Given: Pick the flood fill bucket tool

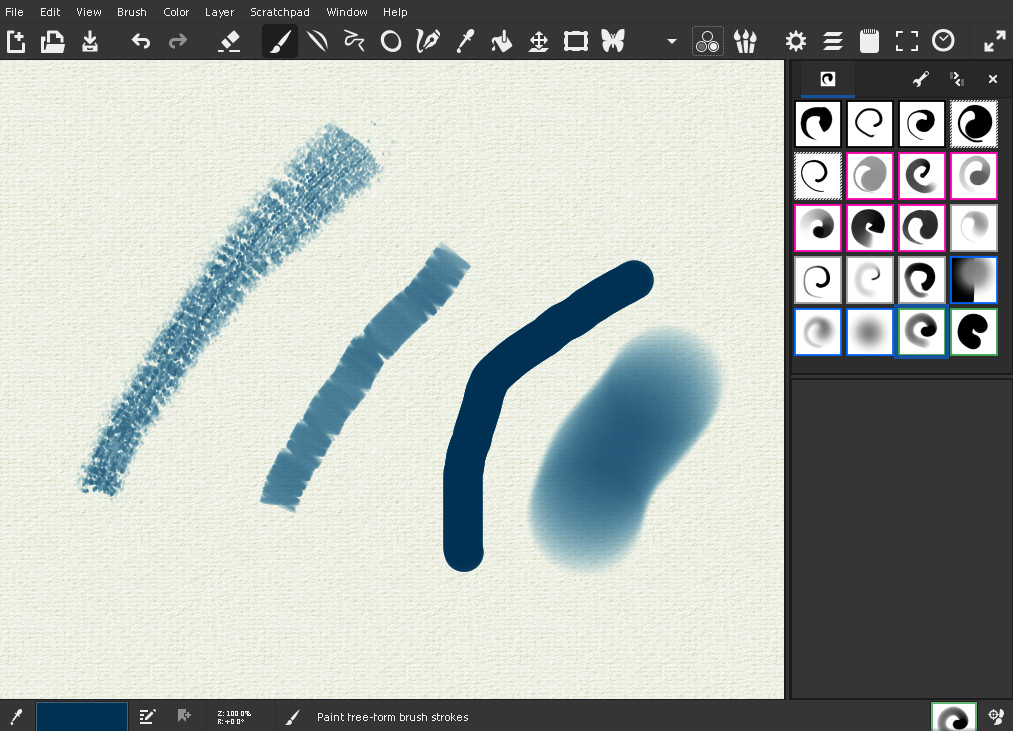Looking at the screenshot, I should [502, 41].
